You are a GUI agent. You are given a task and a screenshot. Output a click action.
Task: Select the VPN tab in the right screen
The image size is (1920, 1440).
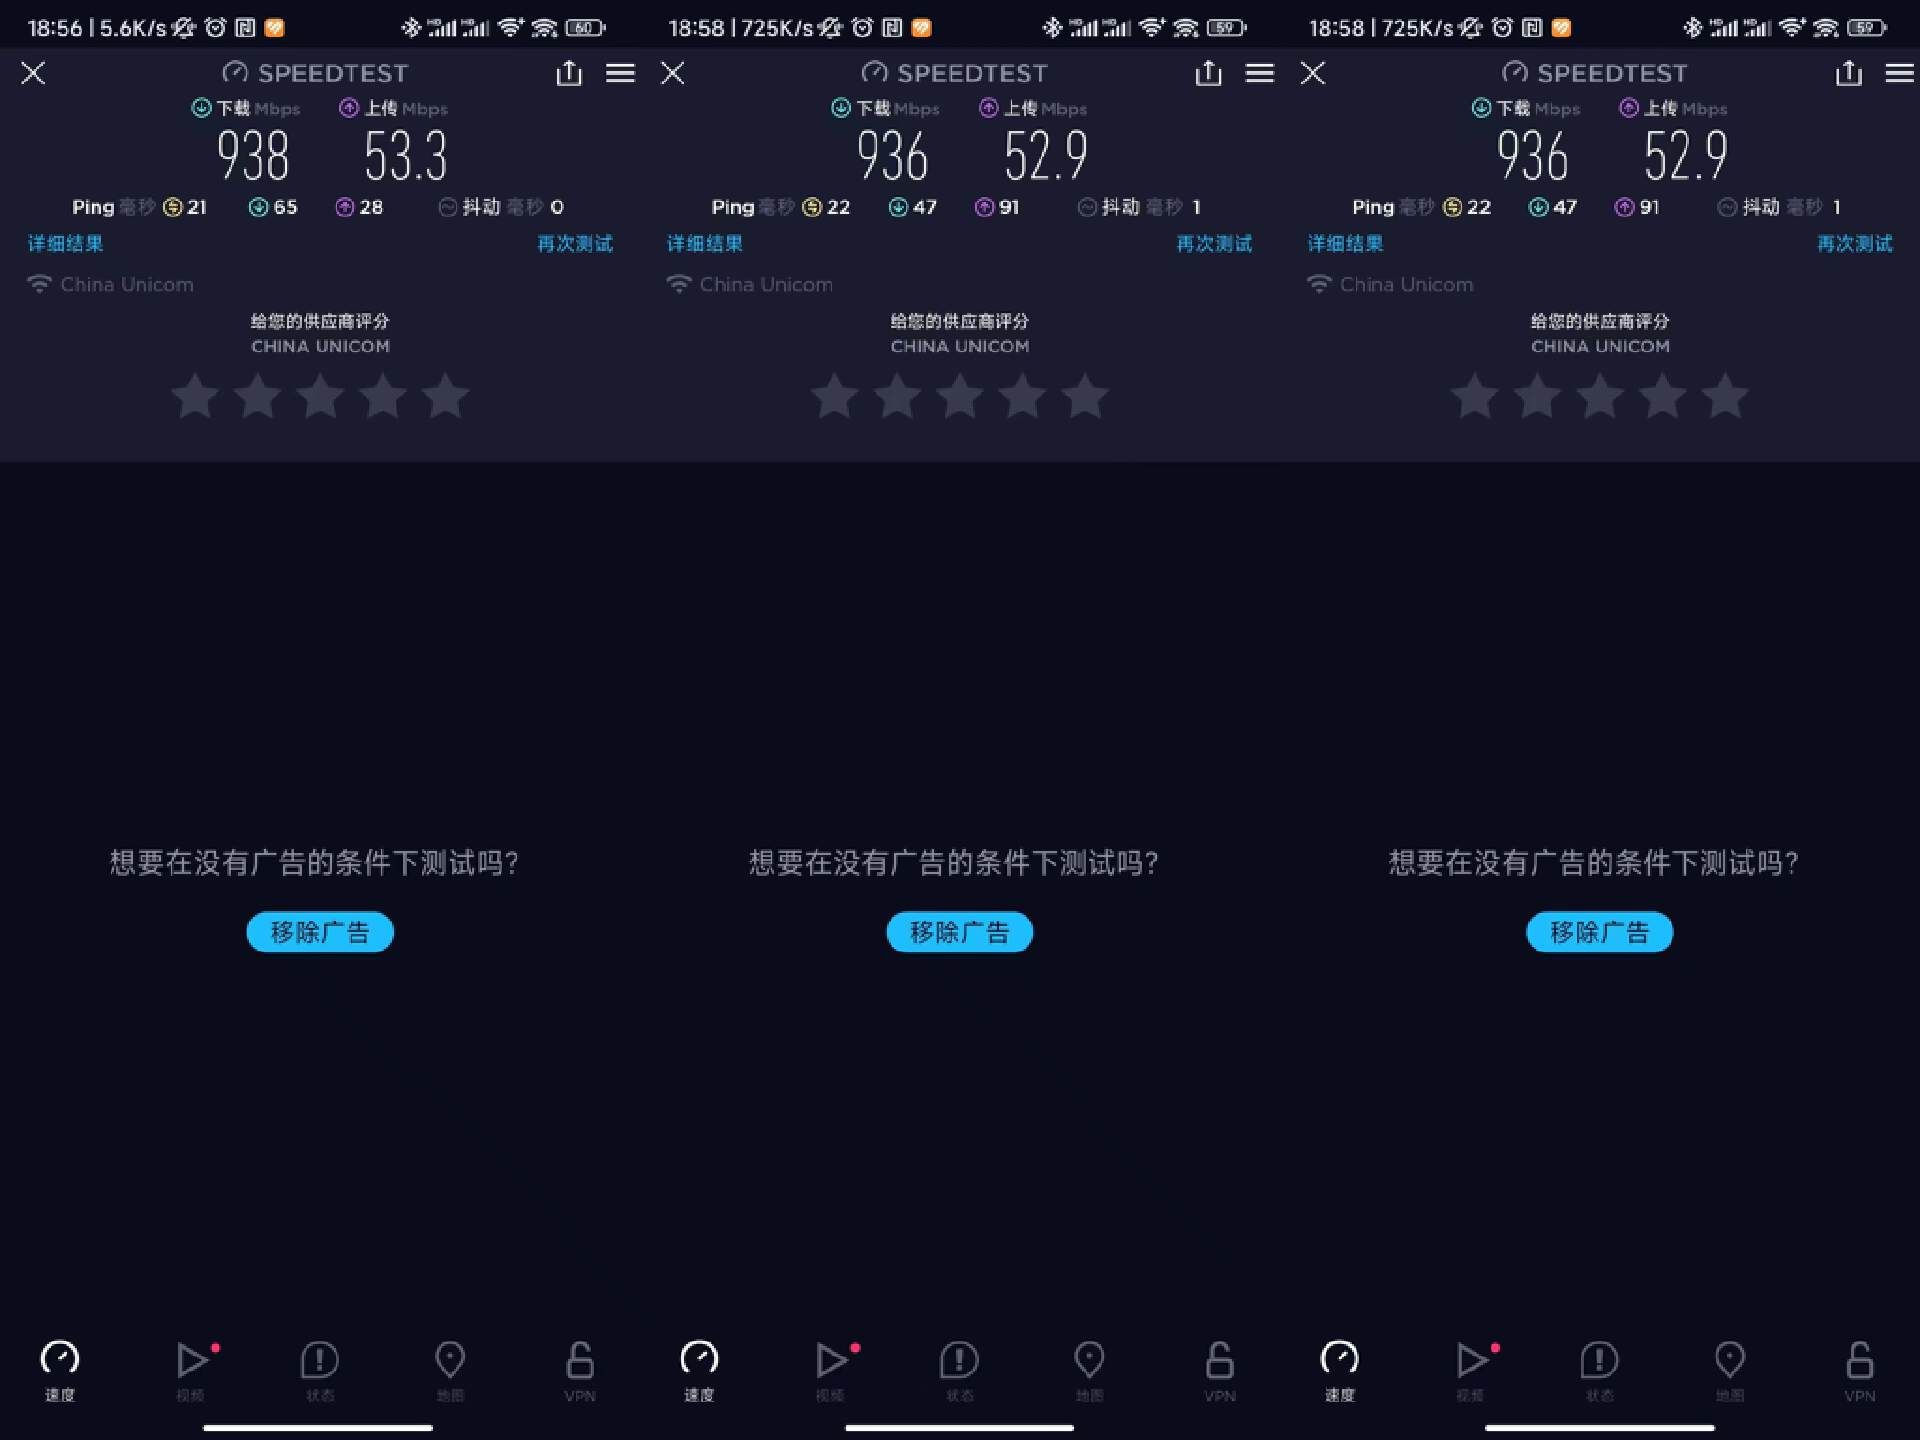1860,1371
